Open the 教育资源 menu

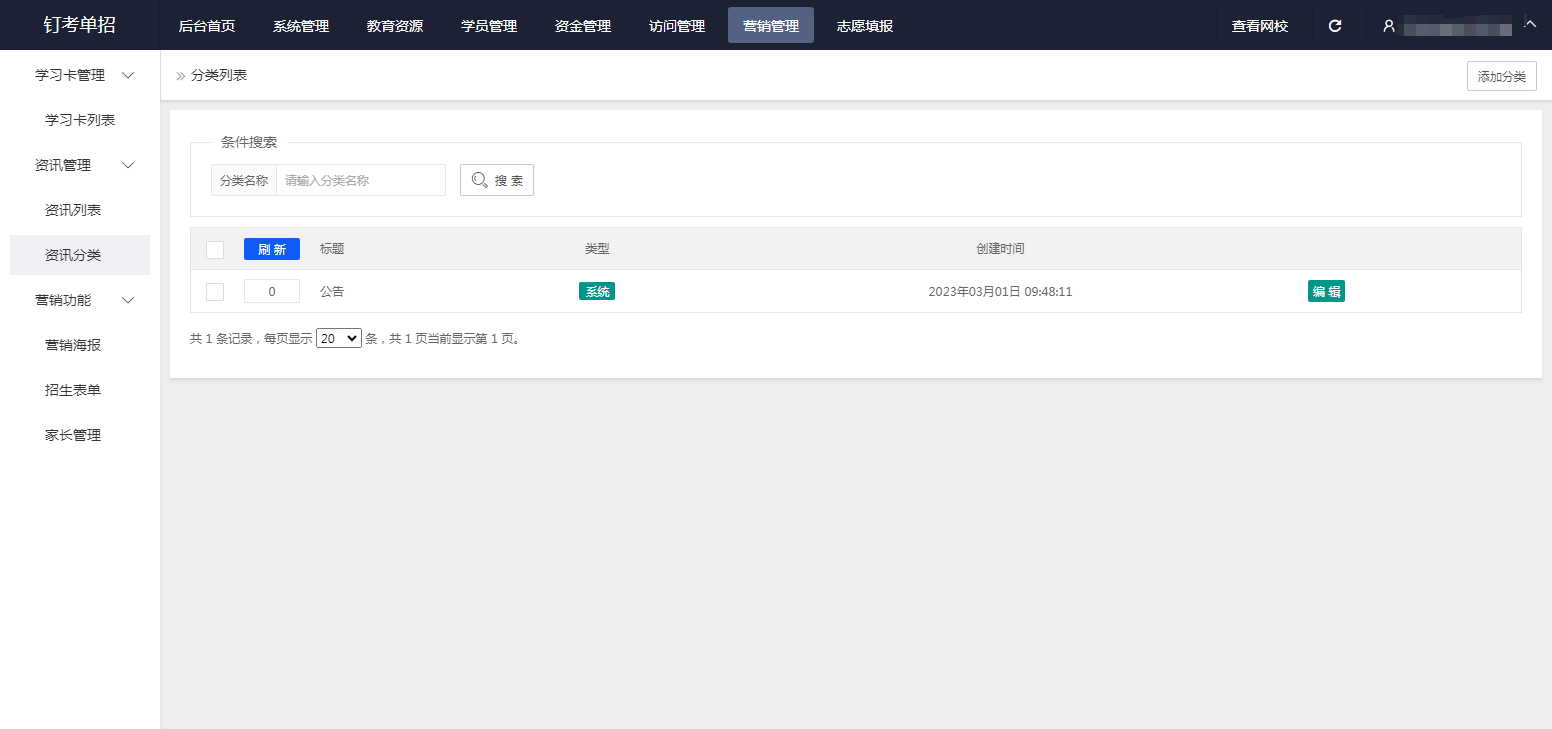(x=395, y=26)
